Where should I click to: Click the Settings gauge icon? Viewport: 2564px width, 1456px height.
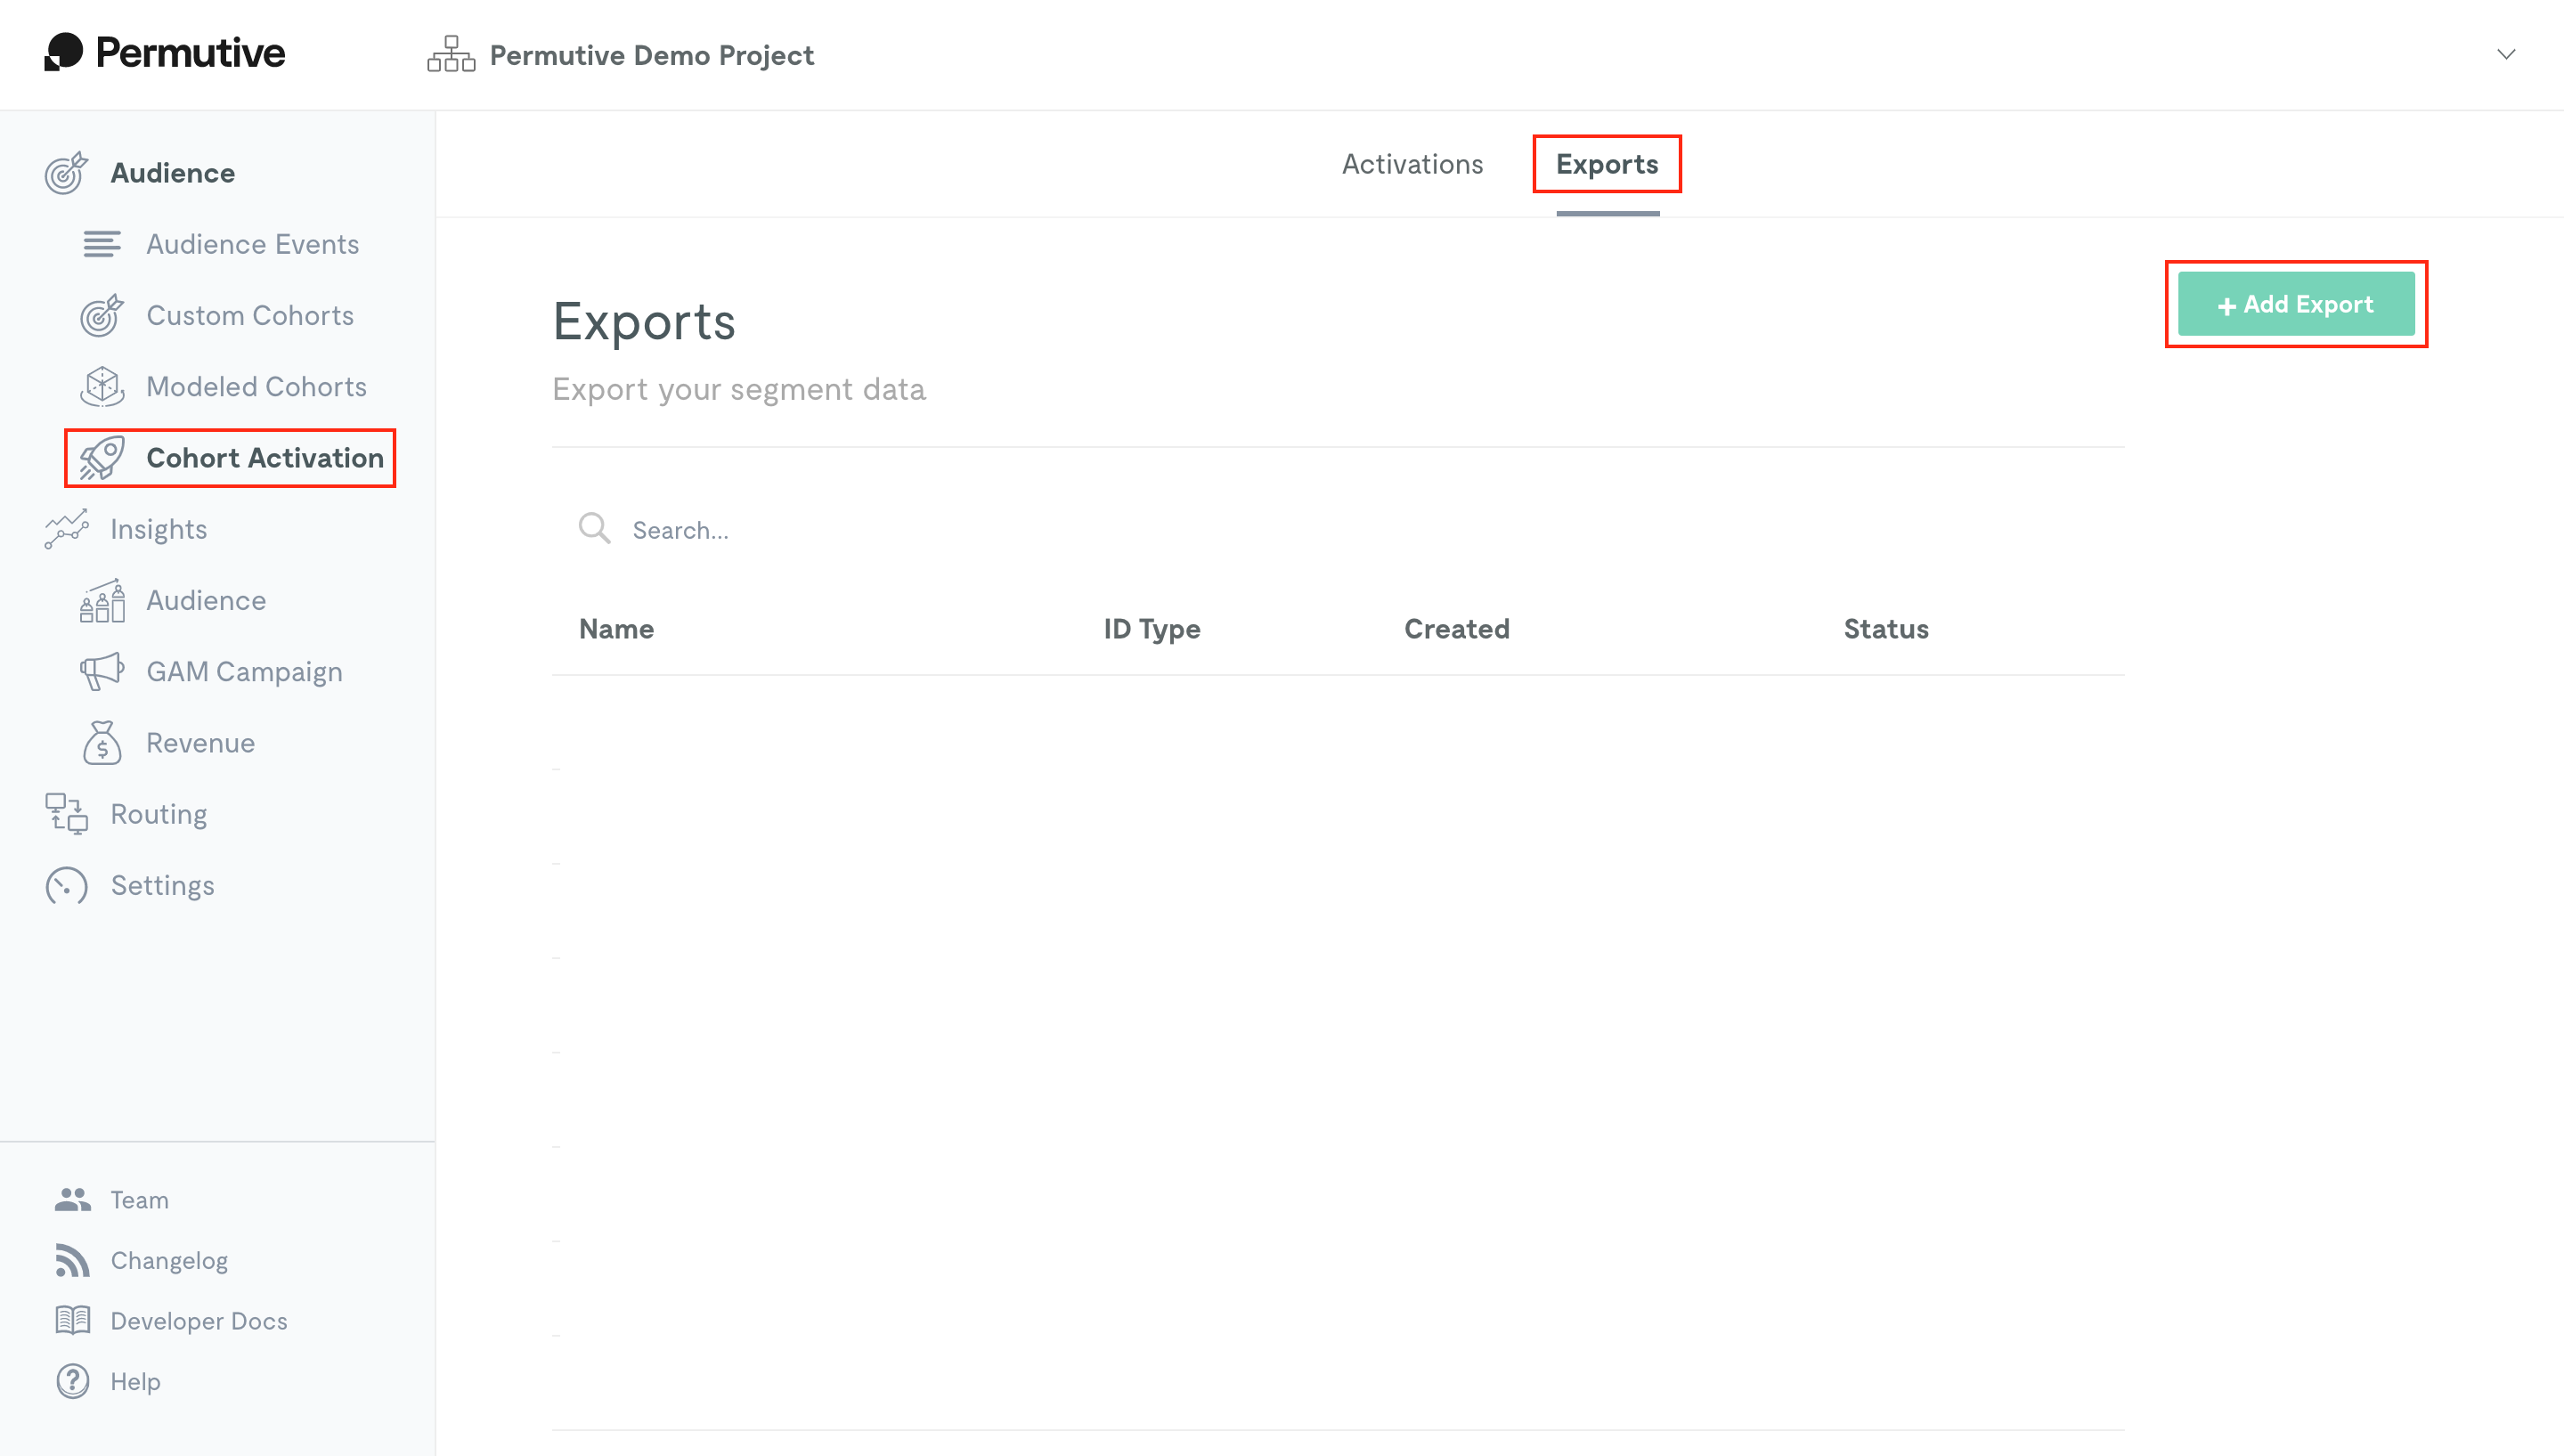pos(66,885)
